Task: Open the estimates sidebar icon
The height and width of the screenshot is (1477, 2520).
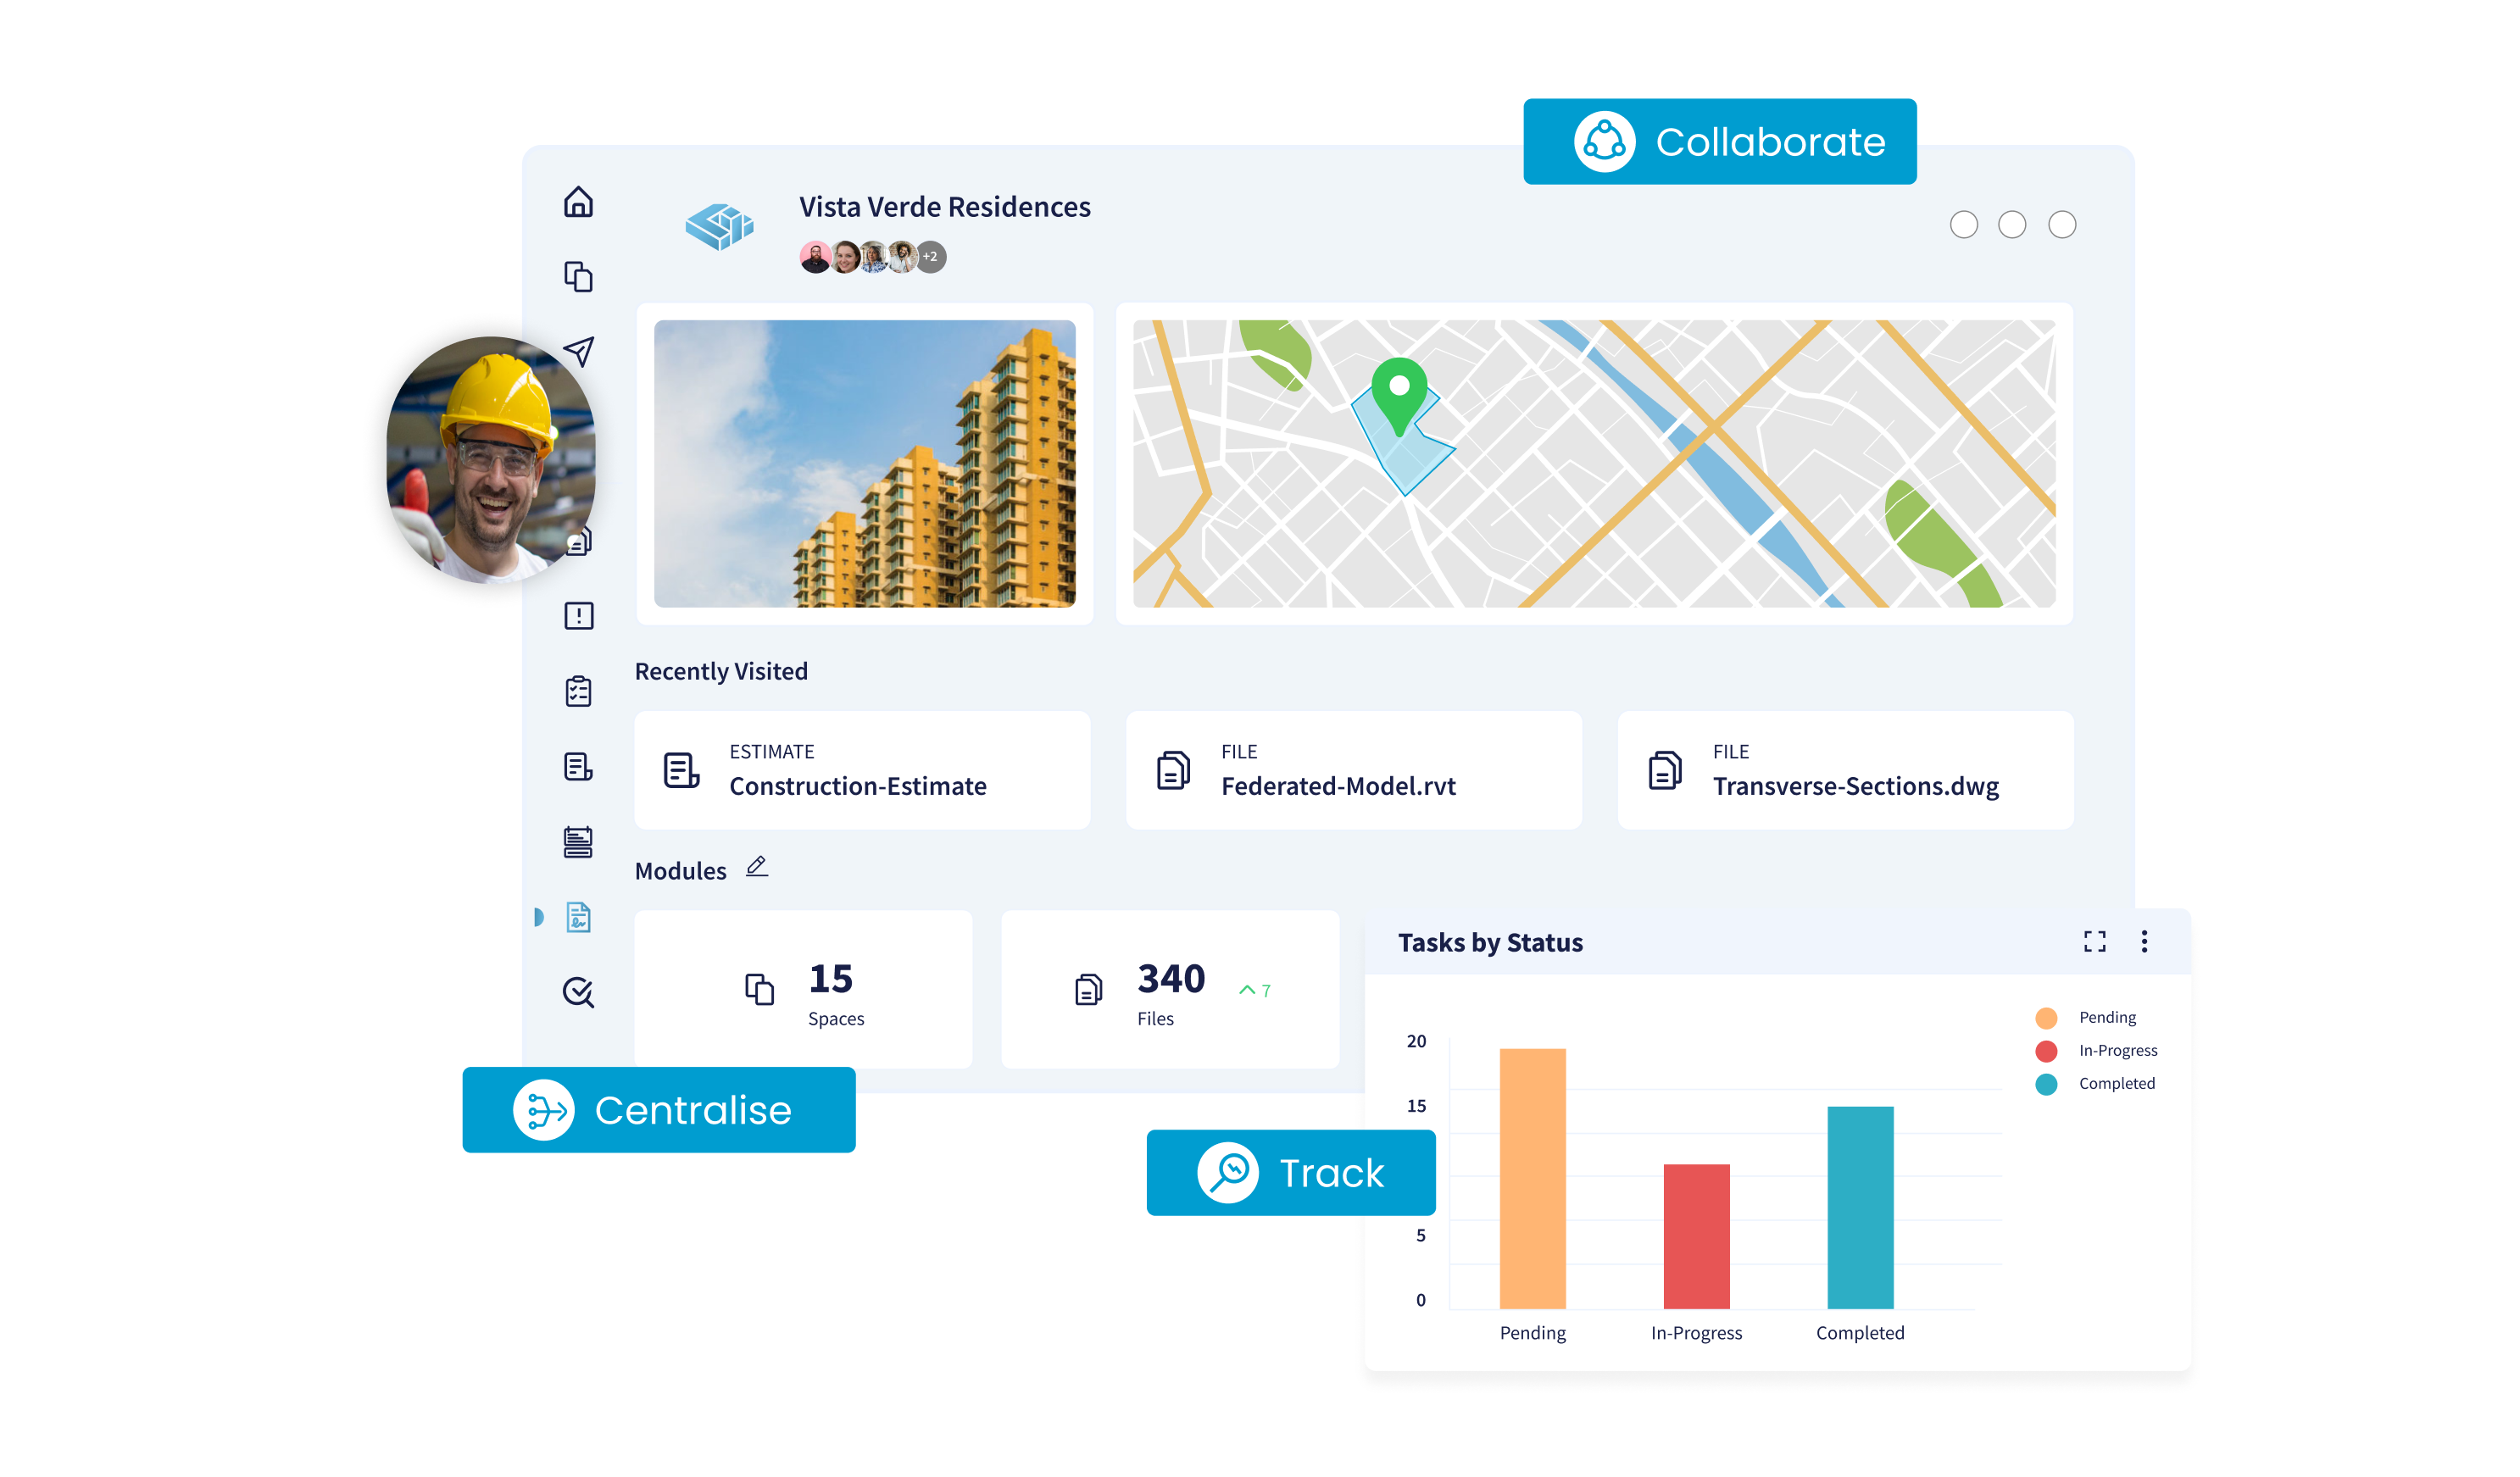Action: (x=578, y=767)
